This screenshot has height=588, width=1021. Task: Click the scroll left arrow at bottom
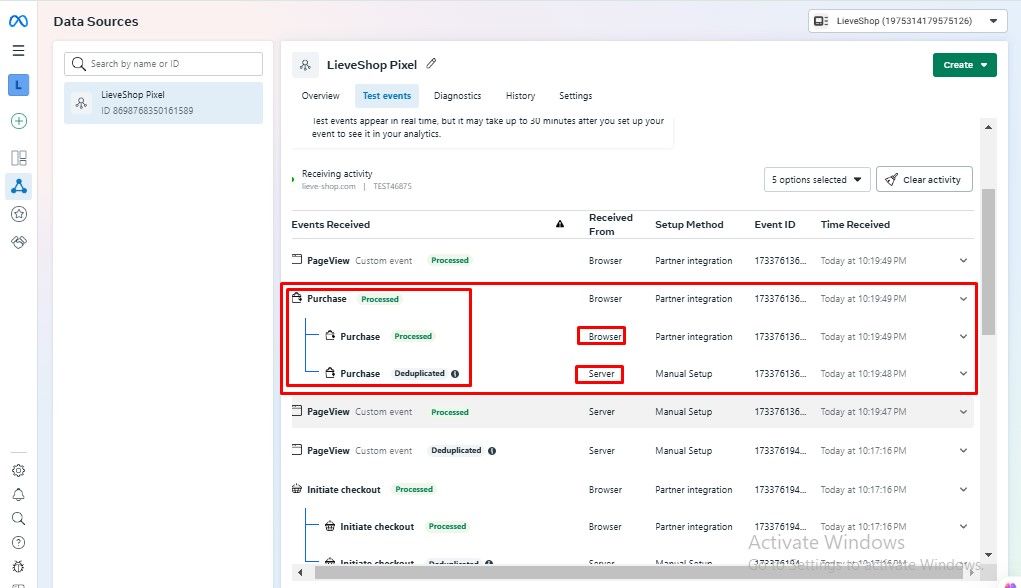pyautogui.click(x=300, y=573)
